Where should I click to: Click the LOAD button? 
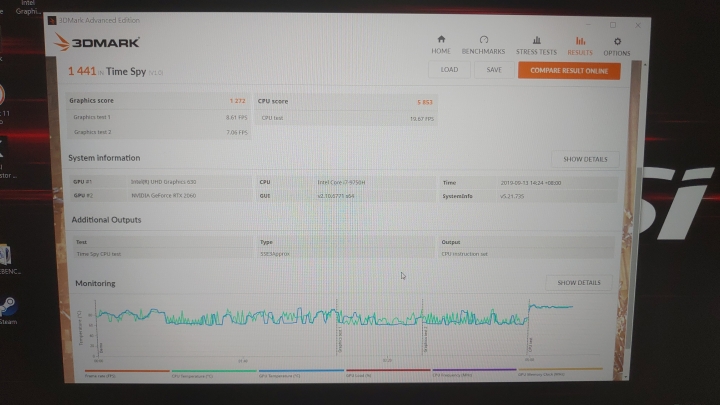click(449, 70)
